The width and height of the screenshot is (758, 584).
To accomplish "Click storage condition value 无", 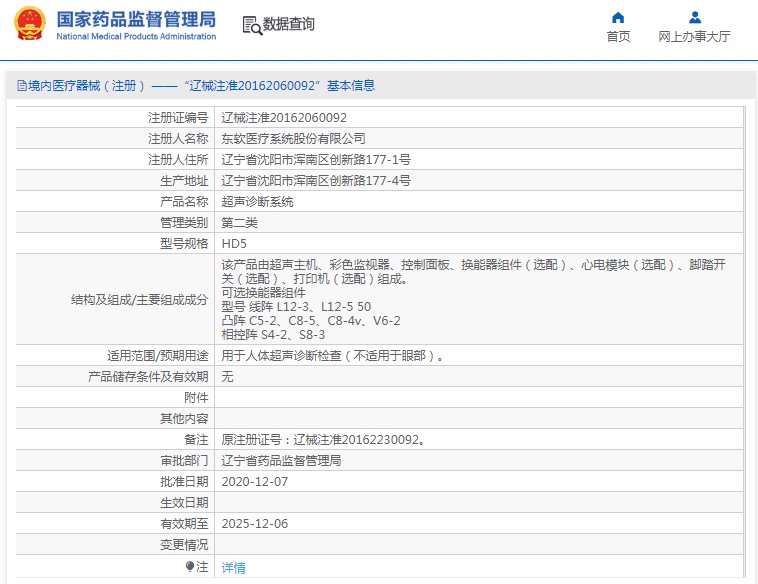I will coord(227,377).
